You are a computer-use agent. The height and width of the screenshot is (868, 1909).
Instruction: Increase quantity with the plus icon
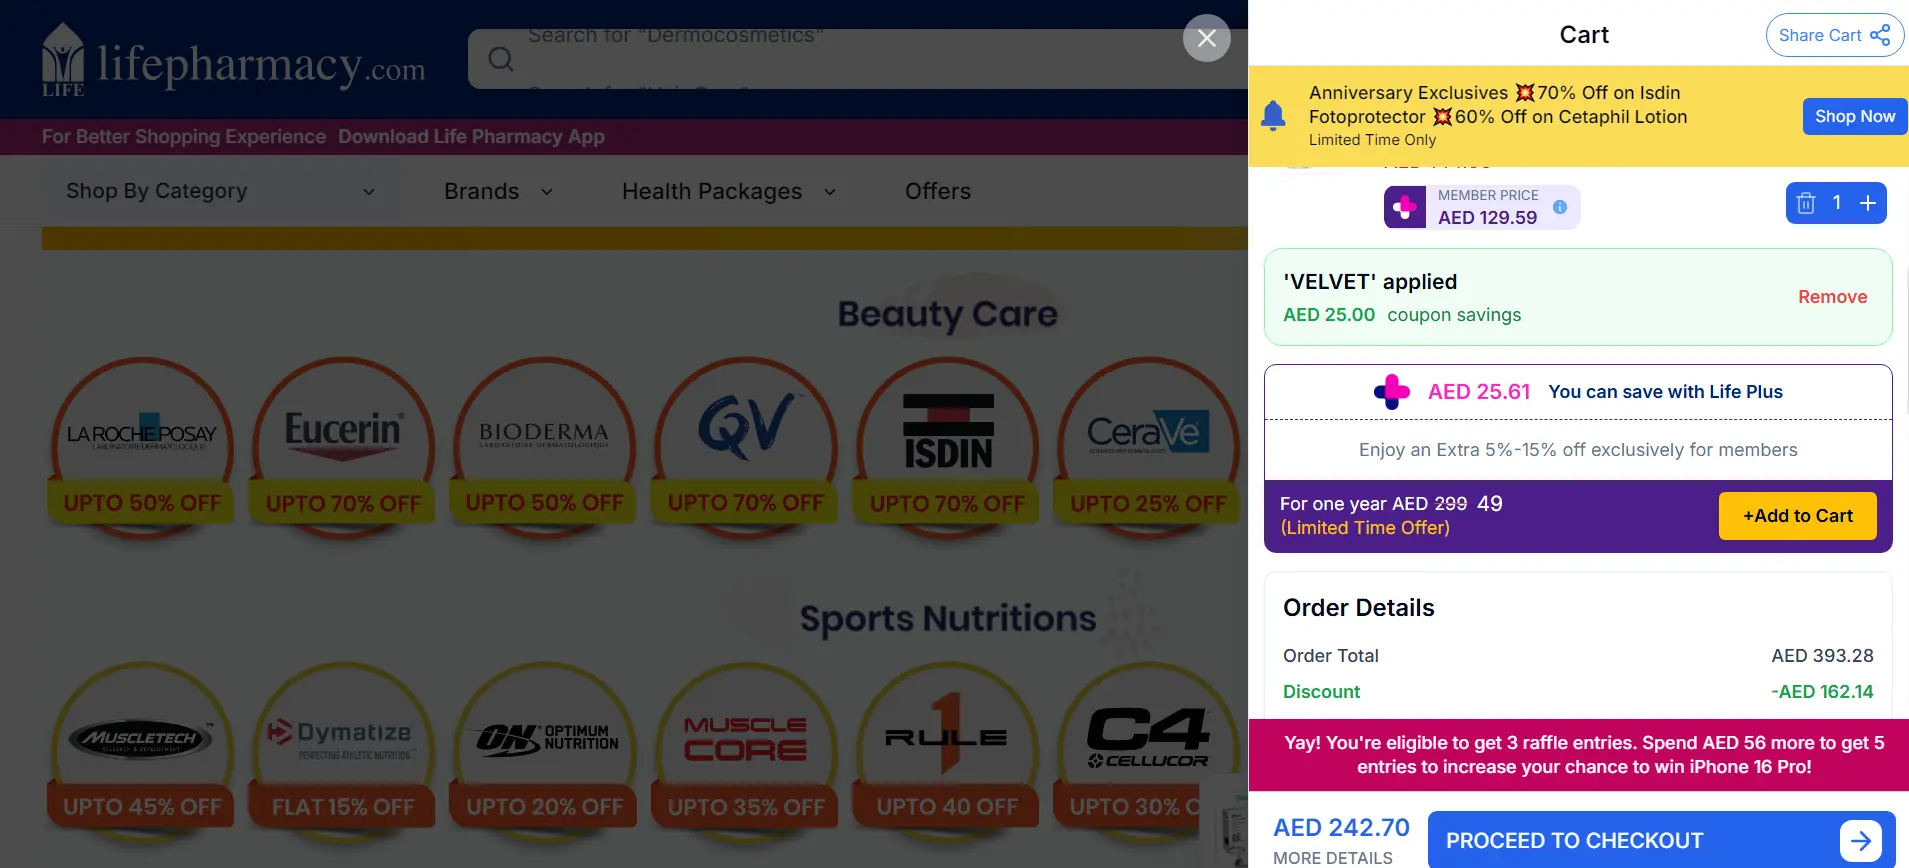[1867, 203]
